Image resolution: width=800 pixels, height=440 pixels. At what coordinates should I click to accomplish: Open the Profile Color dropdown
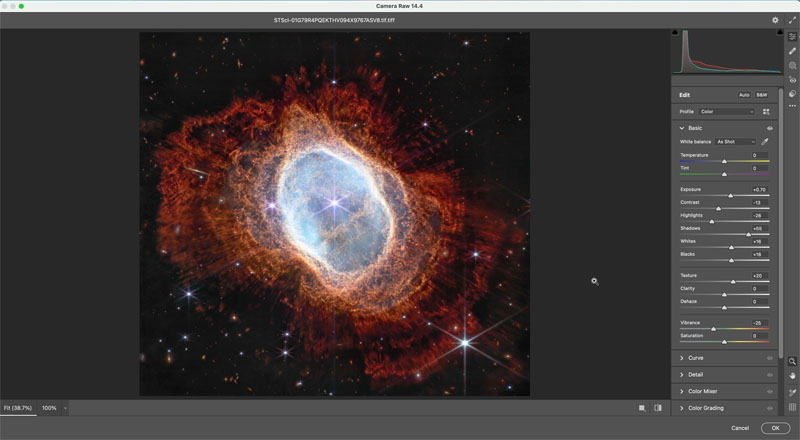[x=726, y=111]
